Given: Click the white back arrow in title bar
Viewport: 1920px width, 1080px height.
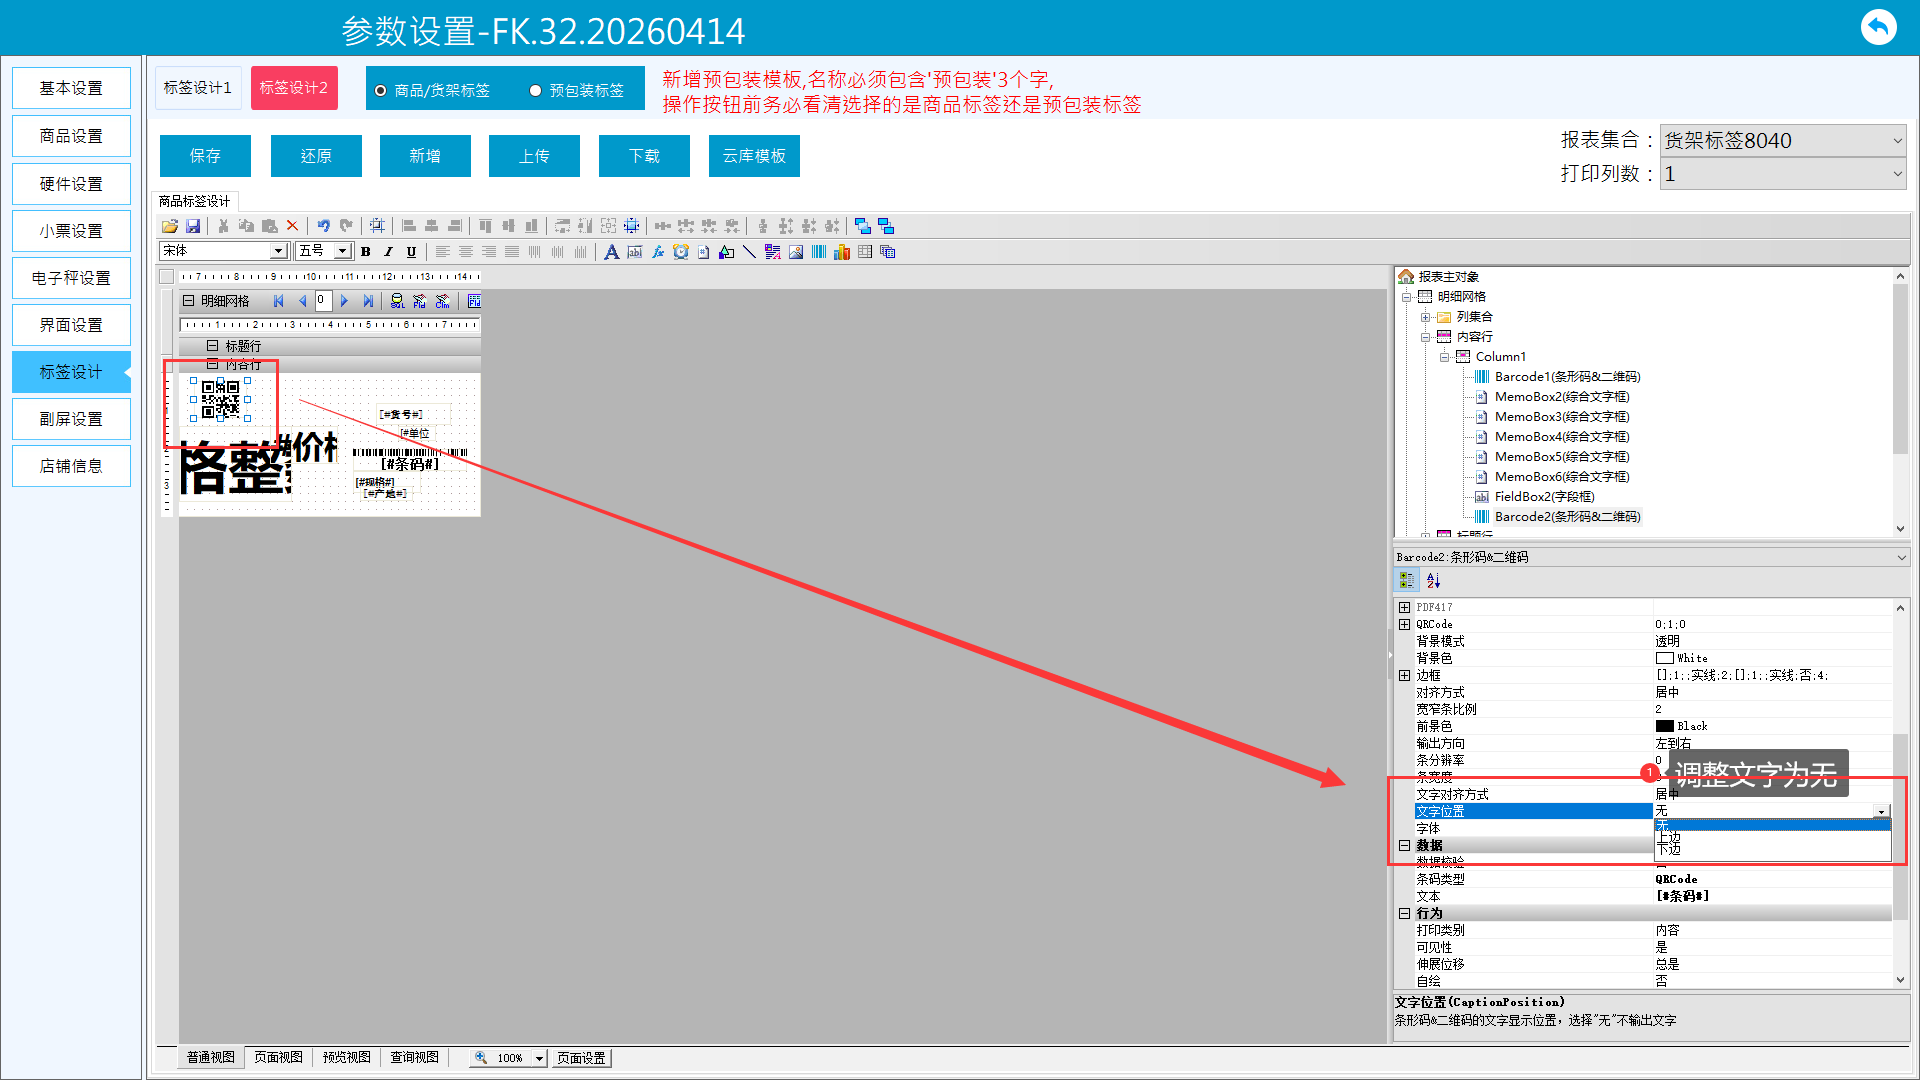Looking at the screenshot, I should click(x=1877, y=27).
